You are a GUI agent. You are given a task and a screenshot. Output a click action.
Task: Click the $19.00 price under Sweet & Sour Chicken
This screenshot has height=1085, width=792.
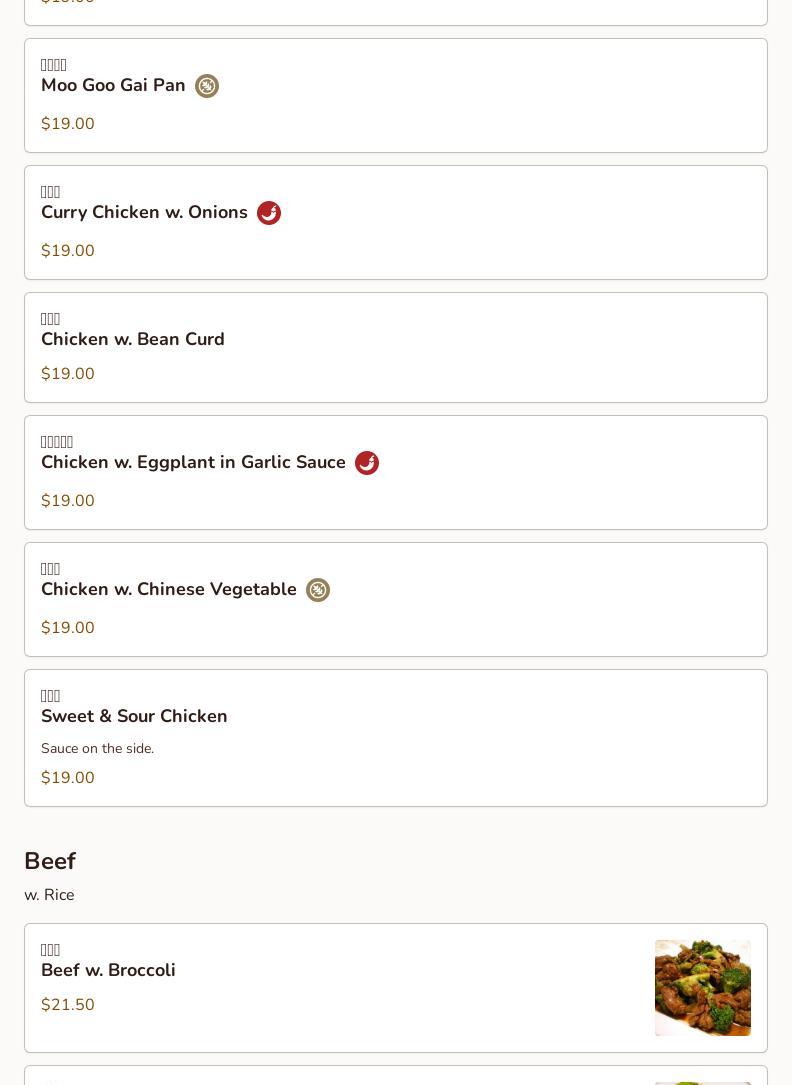click(68, 778)
